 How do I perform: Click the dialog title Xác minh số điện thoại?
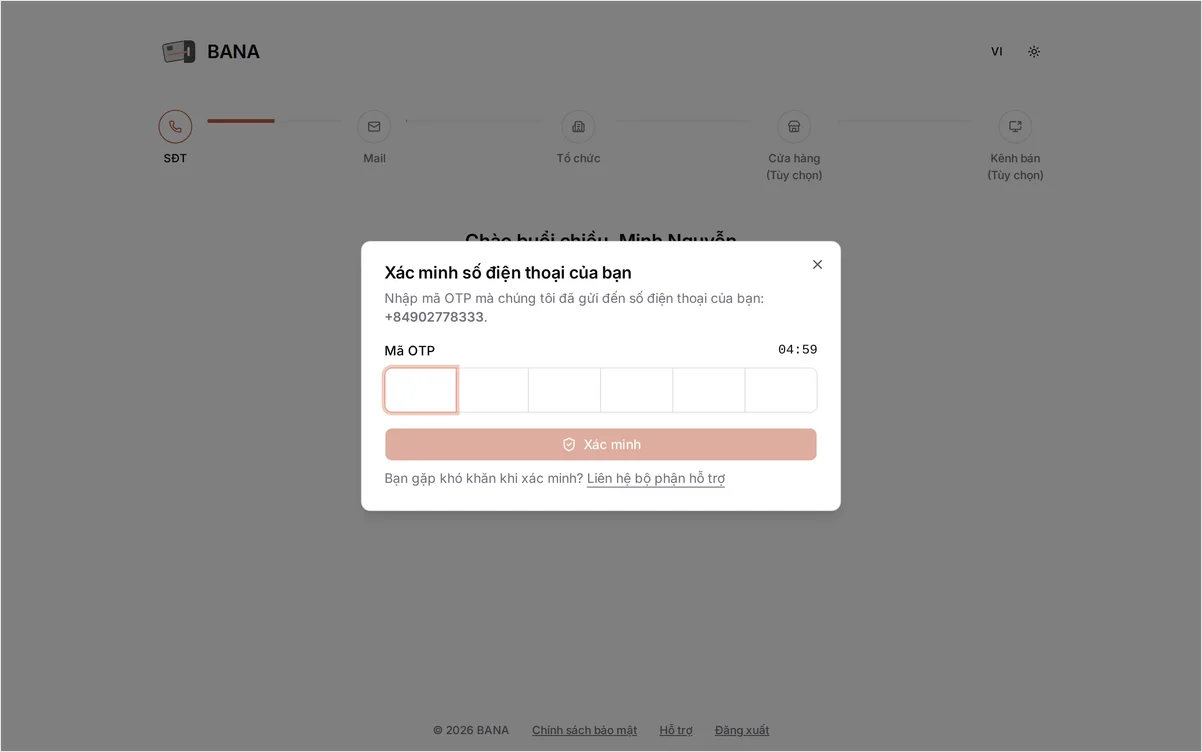(x=508, y=273)
